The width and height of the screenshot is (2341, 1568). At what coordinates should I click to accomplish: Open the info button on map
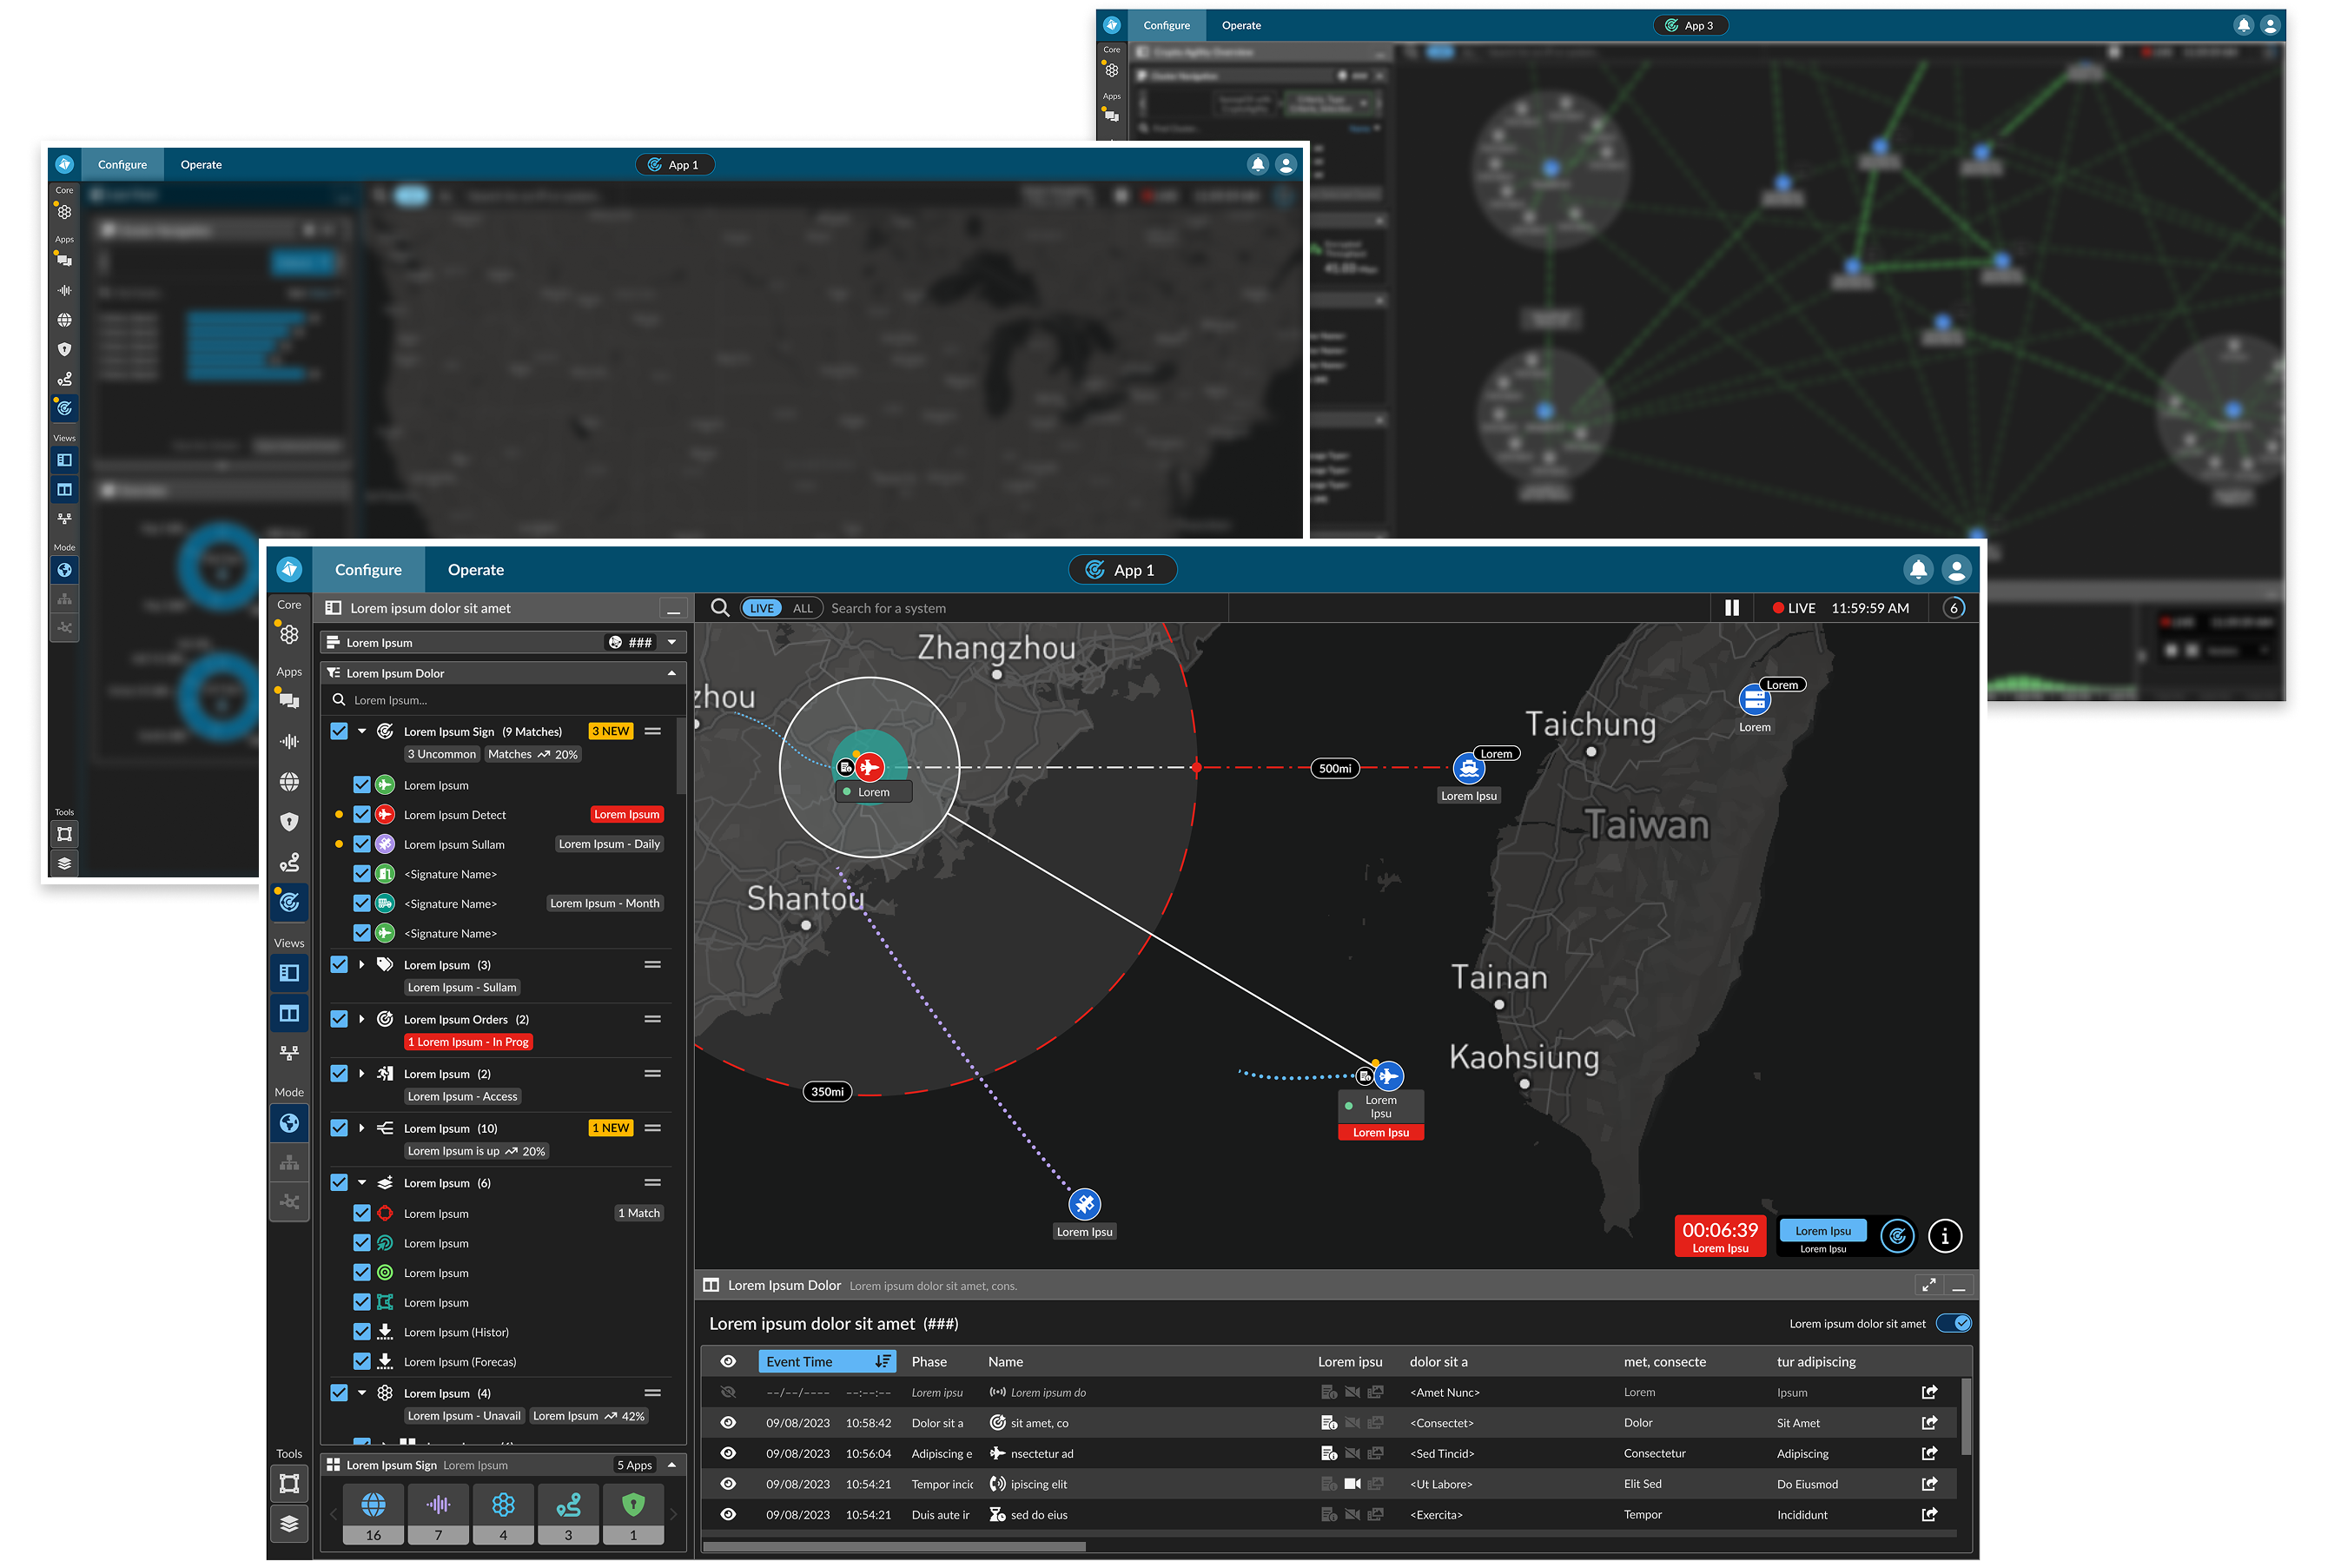[1944, 1237]
